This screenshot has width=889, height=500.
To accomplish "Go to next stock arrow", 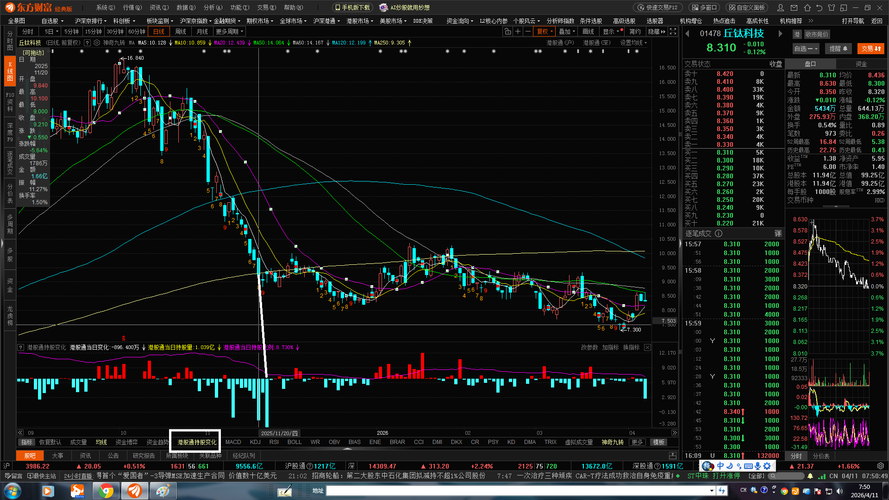I will [x=780, y=33].
